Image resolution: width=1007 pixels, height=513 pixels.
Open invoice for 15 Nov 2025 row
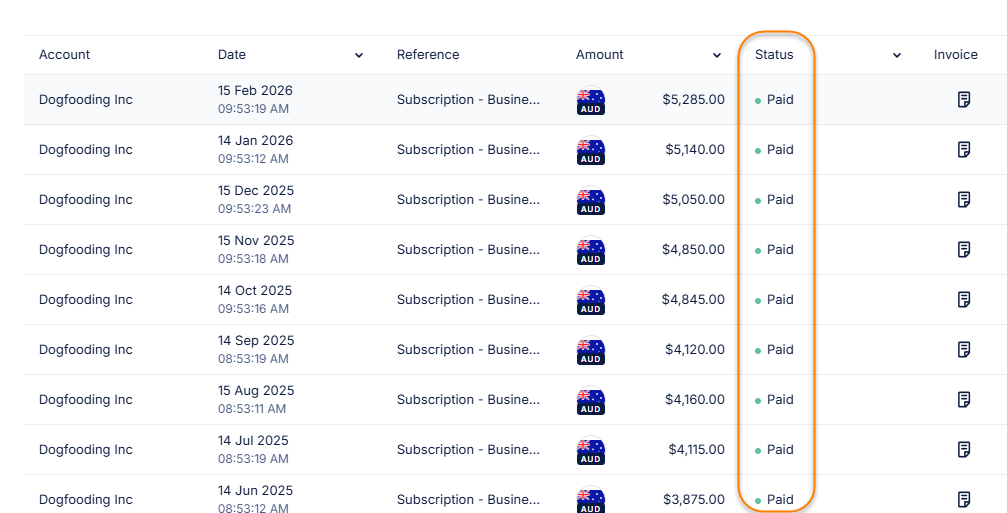964,250
